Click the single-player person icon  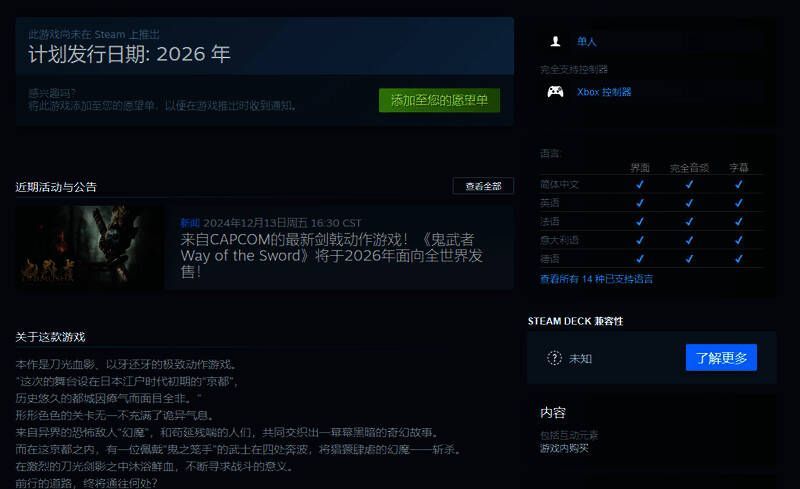pyautogui.click(x=555, y=41)
